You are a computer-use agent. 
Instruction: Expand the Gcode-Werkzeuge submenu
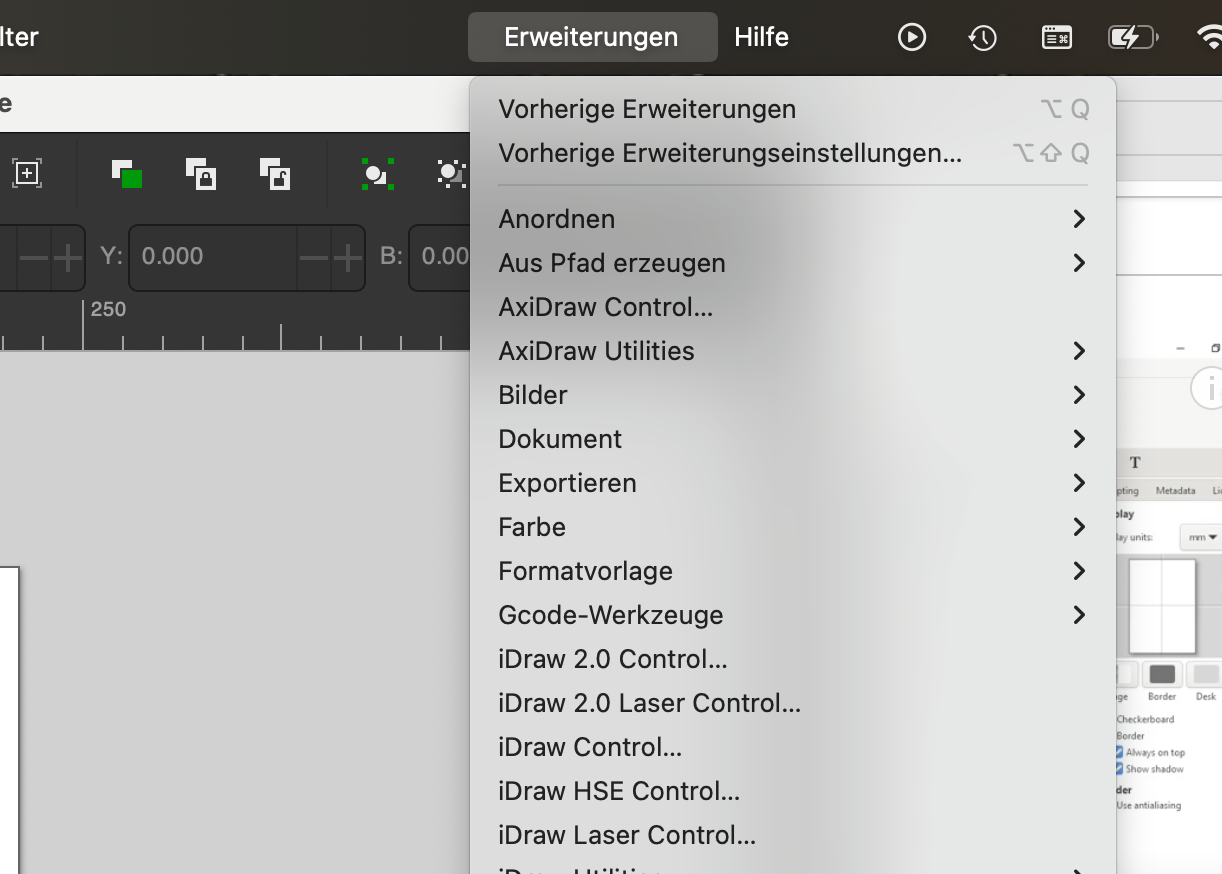coord(791,615)
